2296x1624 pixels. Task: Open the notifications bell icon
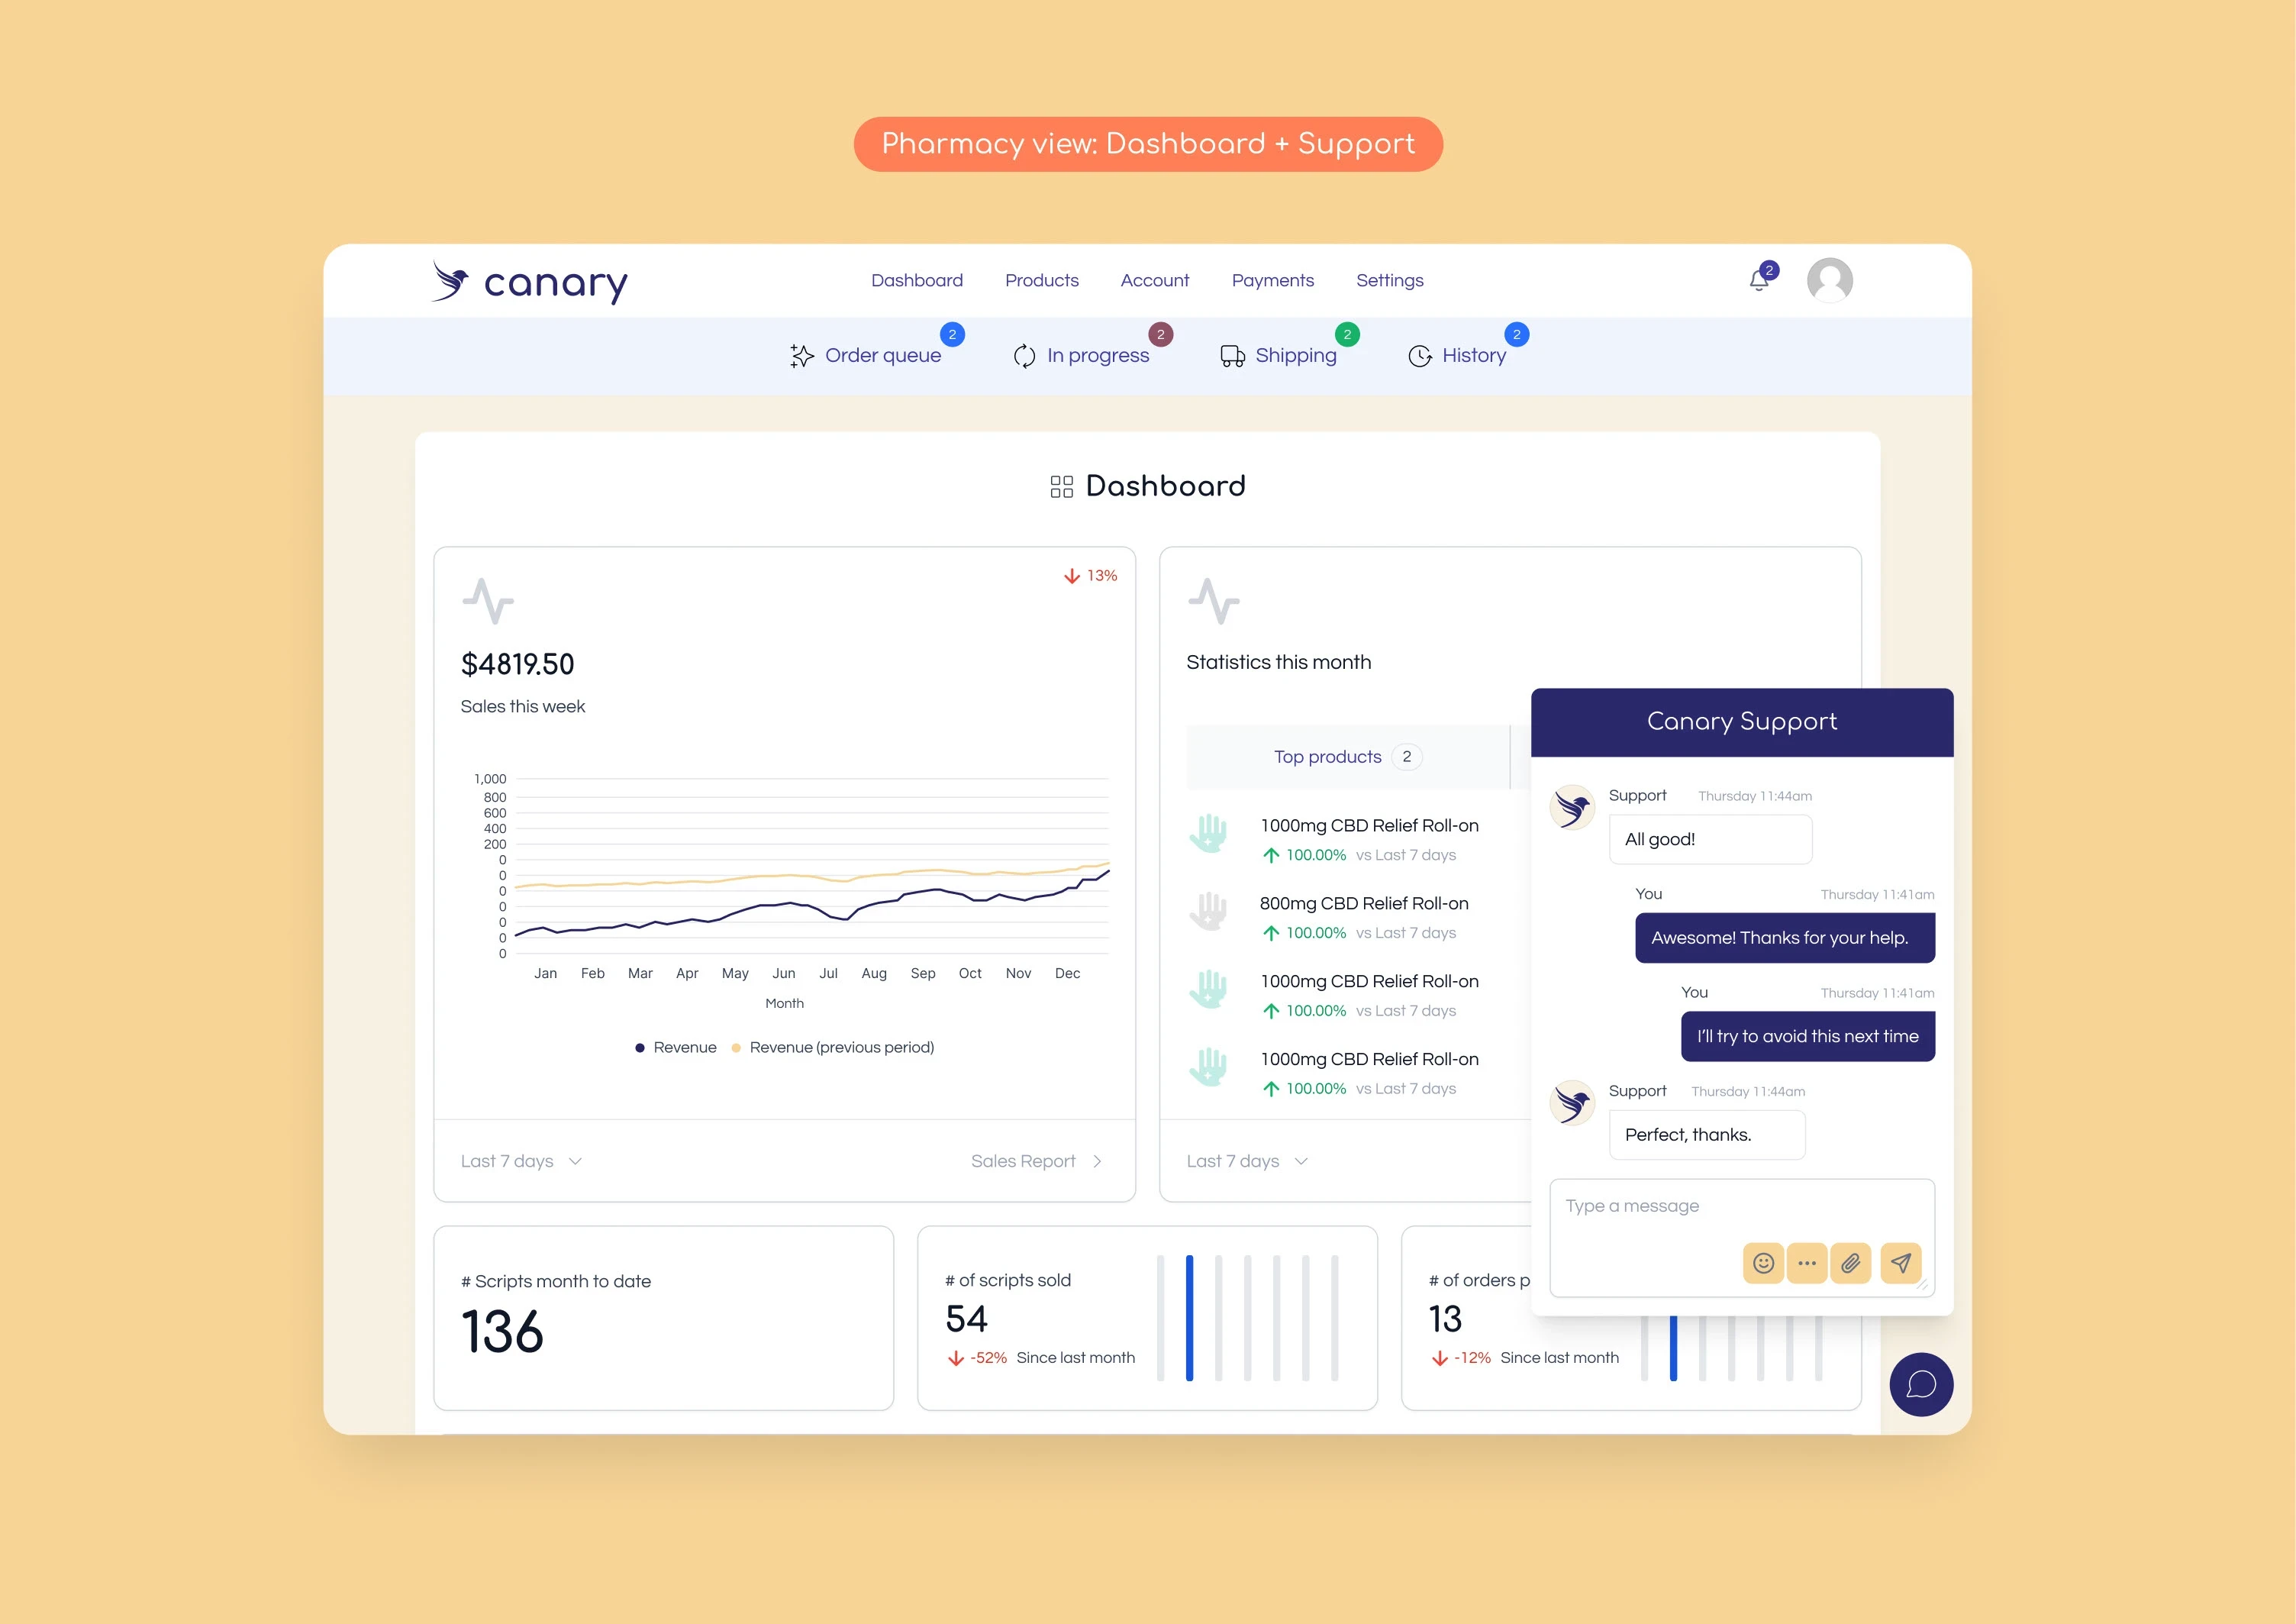(x=1759, y=280)
